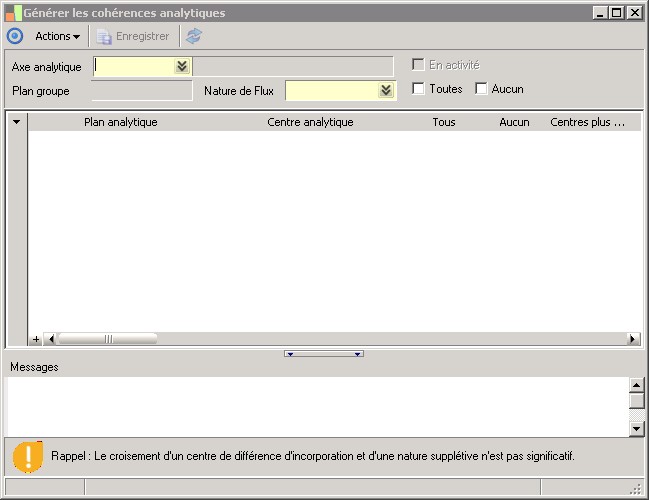Minimize the Générer les cohérences window

(x=600, y=13)
